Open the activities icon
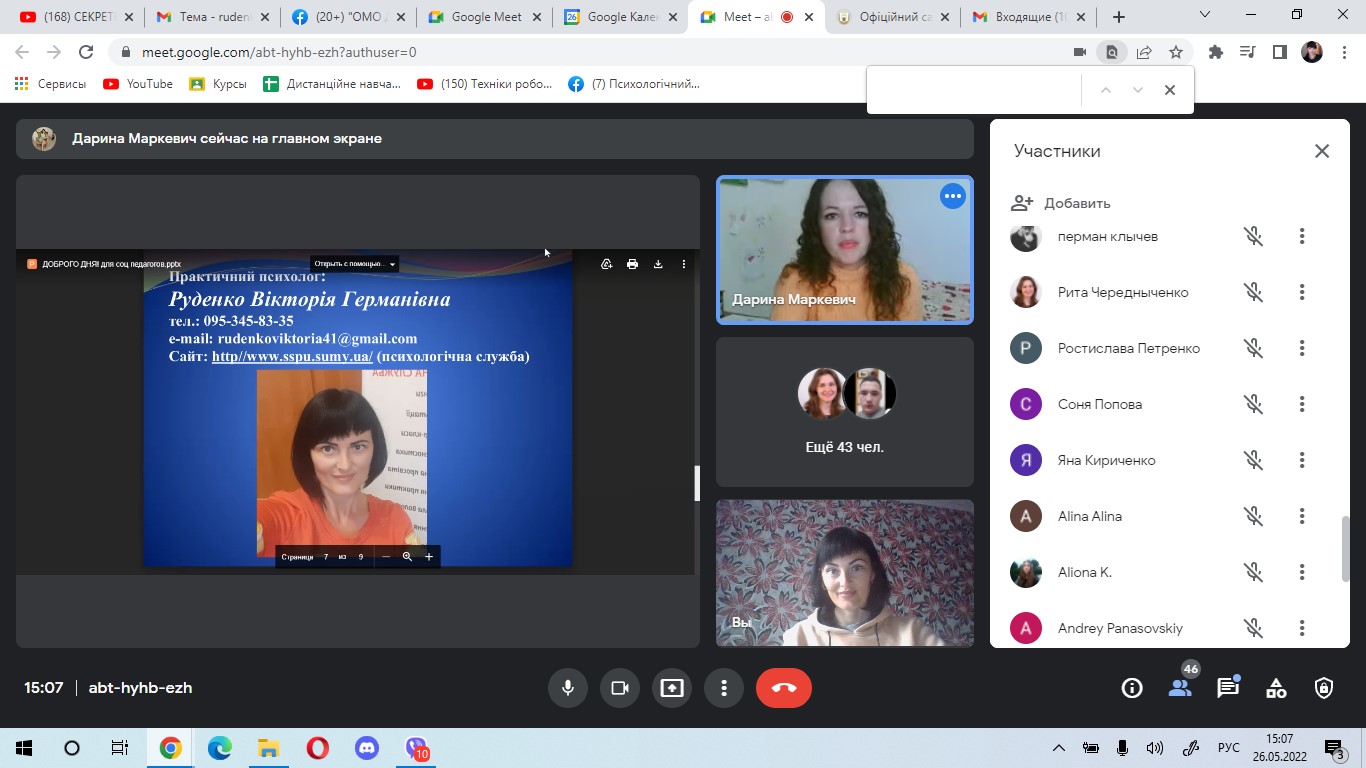The image size is (1366, 768). point(1276,688)
